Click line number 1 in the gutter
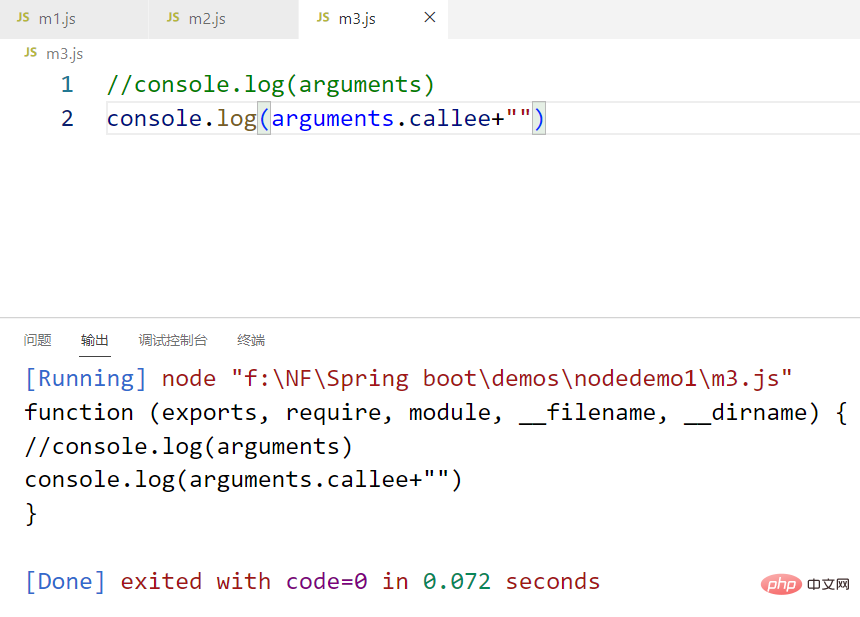The image size is (860, 617). click(x=67, y=85)
